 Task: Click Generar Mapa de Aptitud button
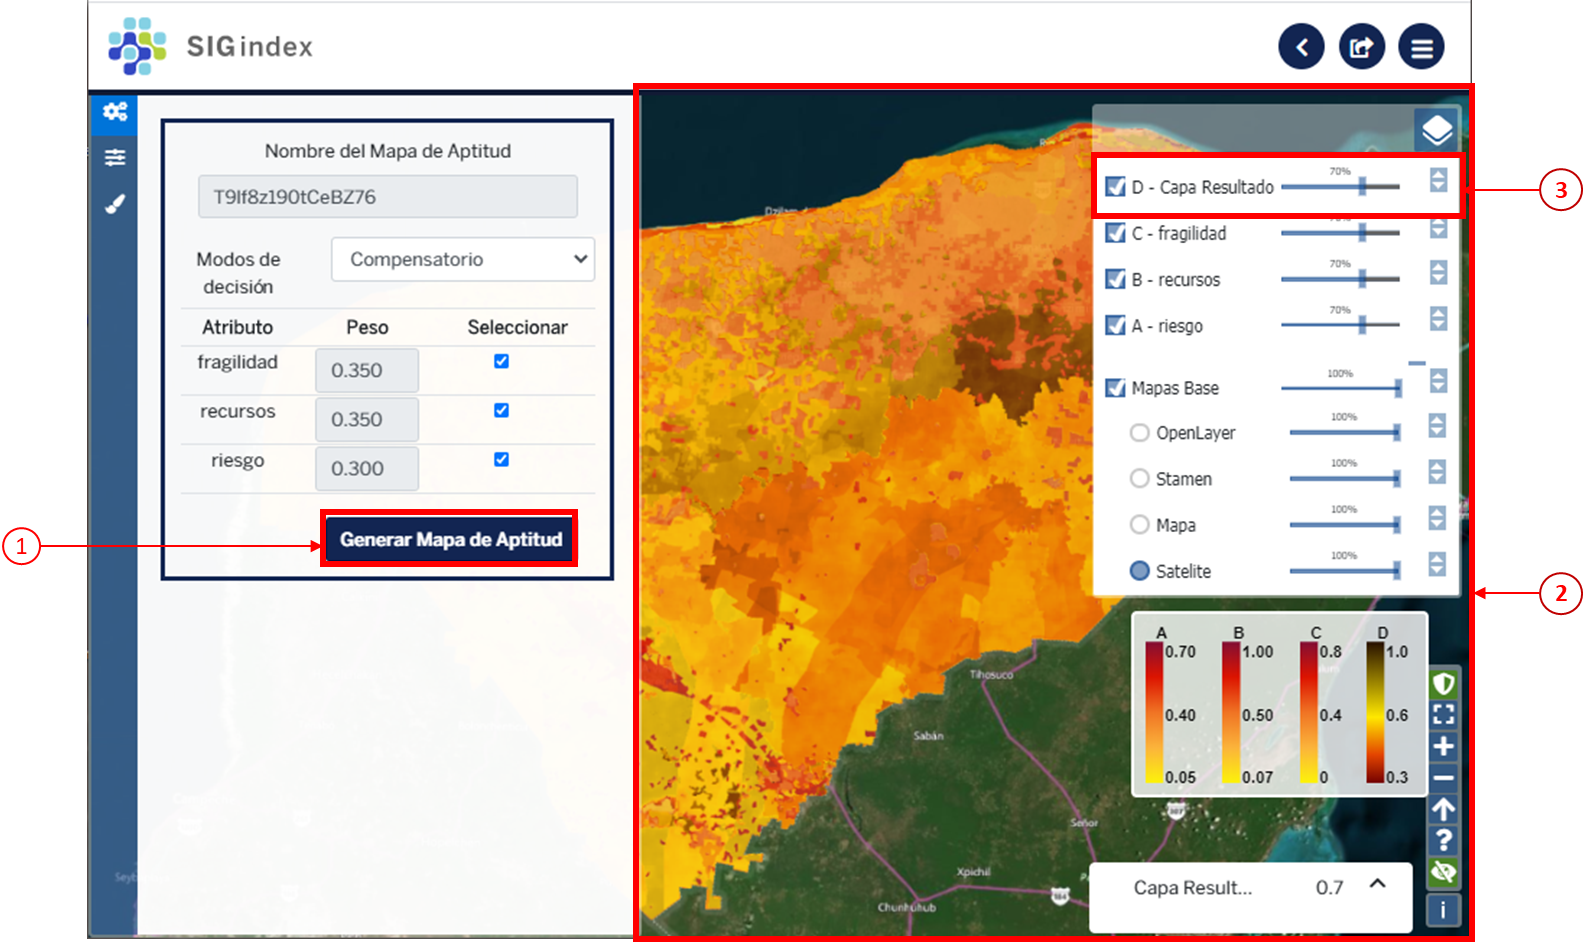[x=451, y=539]
